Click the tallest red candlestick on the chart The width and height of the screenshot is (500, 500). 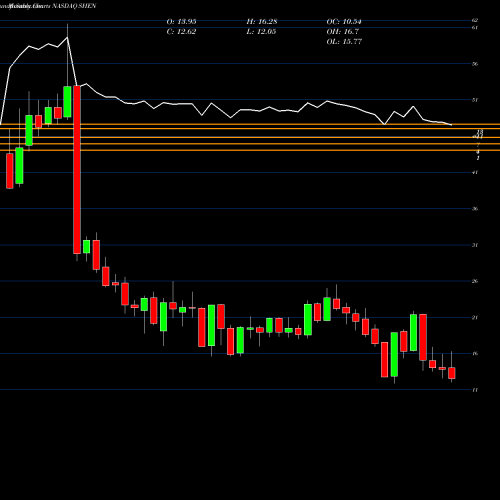click(x=77, y=170)
